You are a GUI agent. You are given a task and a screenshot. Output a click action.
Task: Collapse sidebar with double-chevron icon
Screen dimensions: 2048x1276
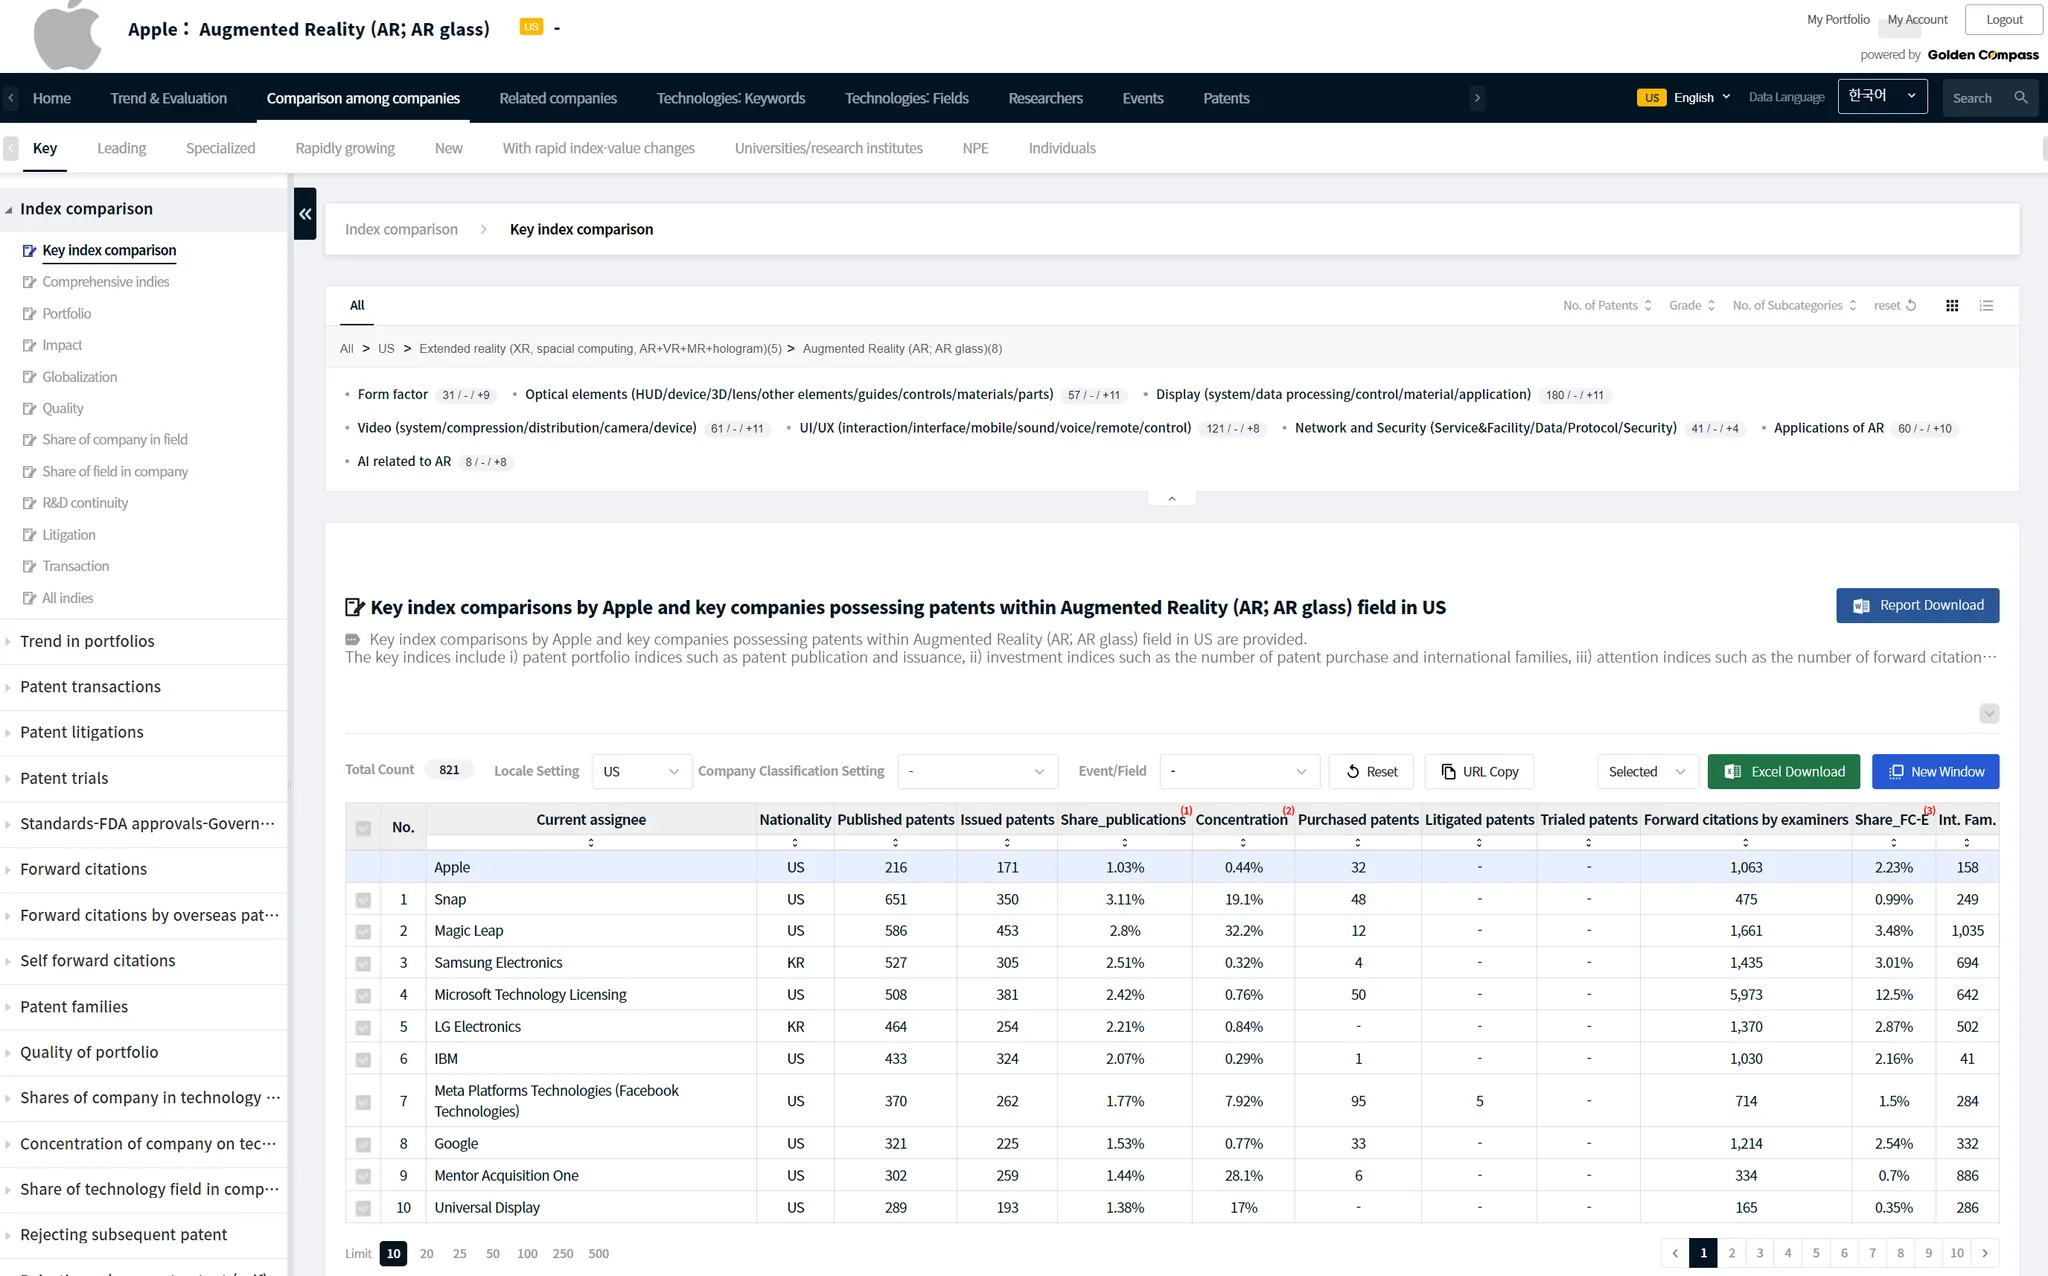305,214
